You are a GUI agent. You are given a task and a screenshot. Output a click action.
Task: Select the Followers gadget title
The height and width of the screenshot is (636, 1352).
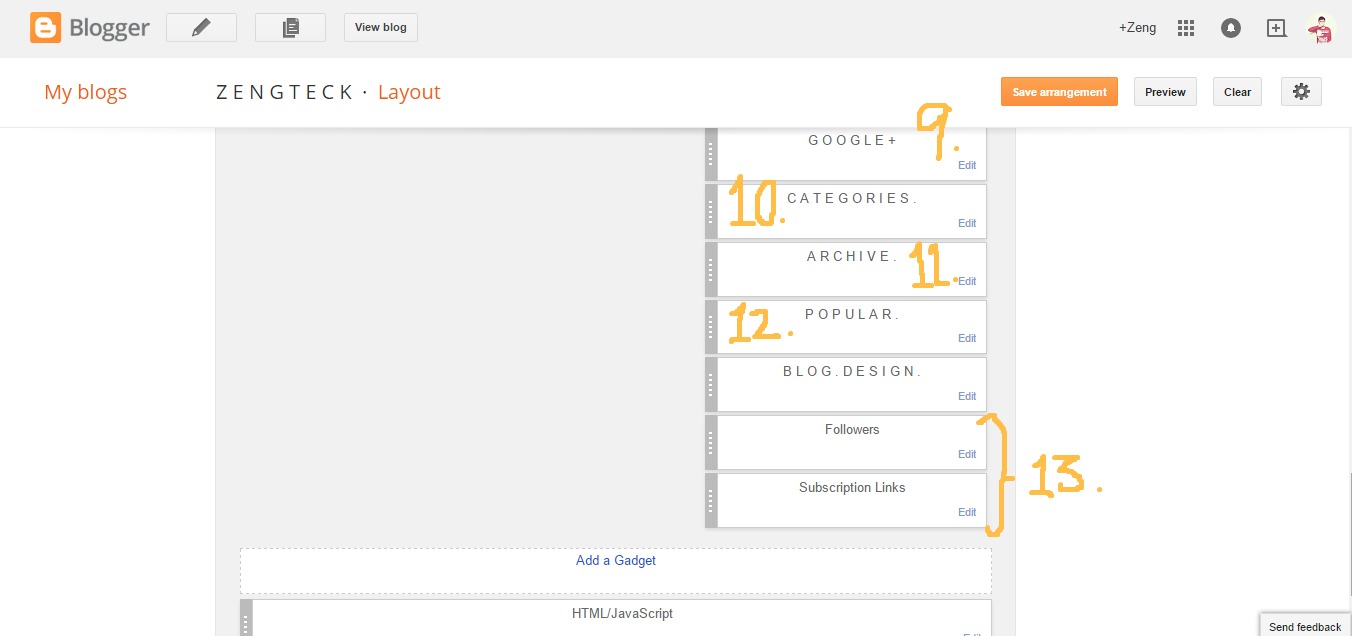[852, 430]
